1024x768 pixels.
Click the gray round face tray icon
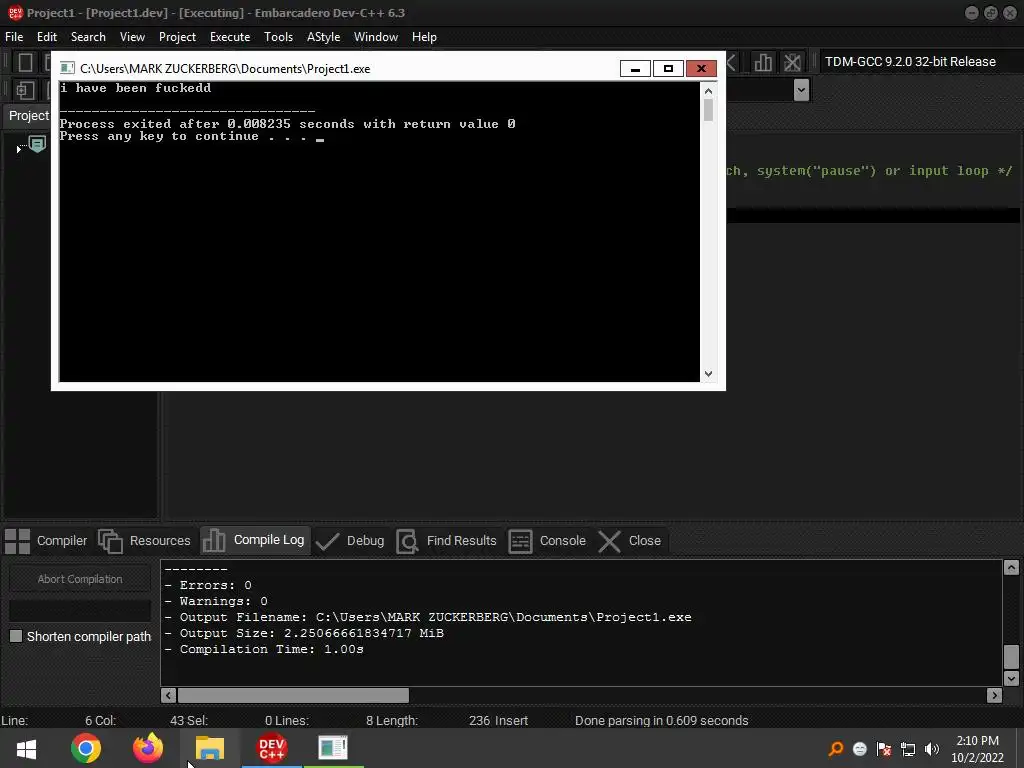click(x=859, y=749)
